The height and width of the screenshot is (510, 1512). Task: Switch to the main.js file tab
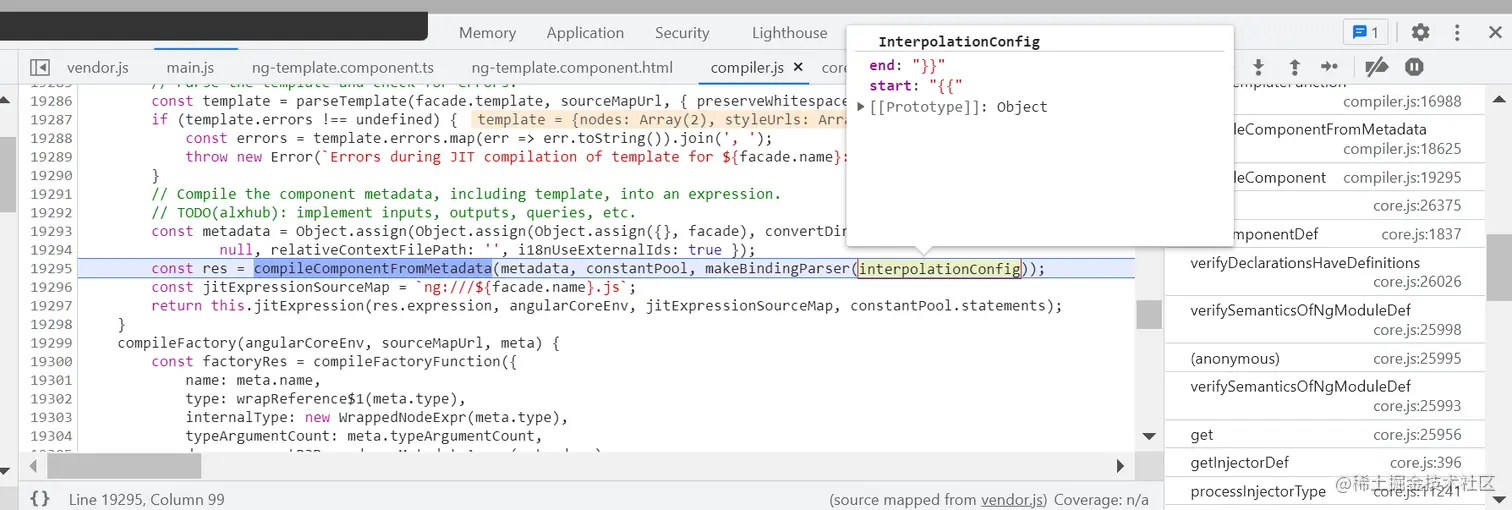tap(190, 68)
